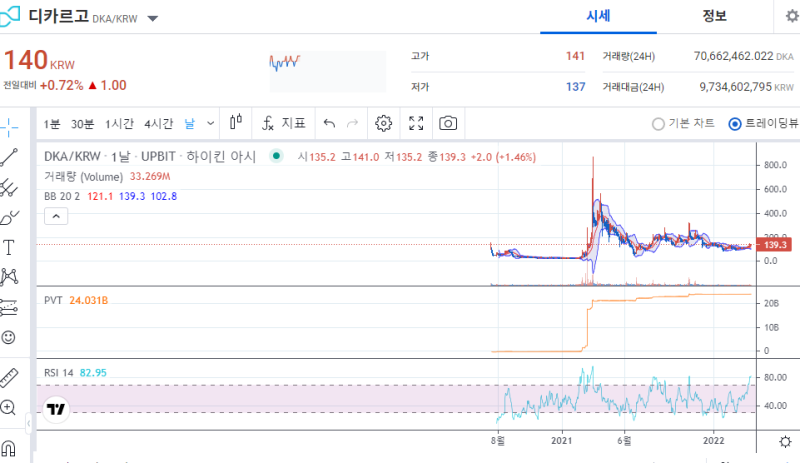Screen dimensions: 800x463
Task: Switch to the 정보 tab
Action: (x=714, y=16)
